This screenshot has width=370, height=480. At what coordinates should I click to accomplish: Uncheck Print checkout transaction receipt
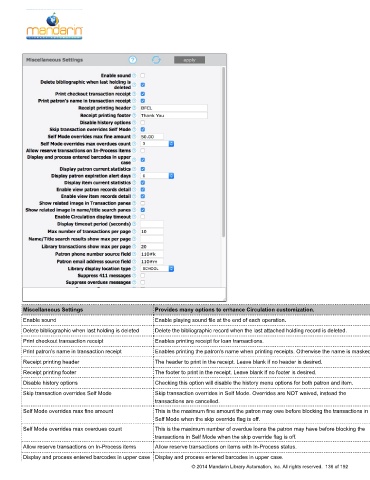click(143, 94)
